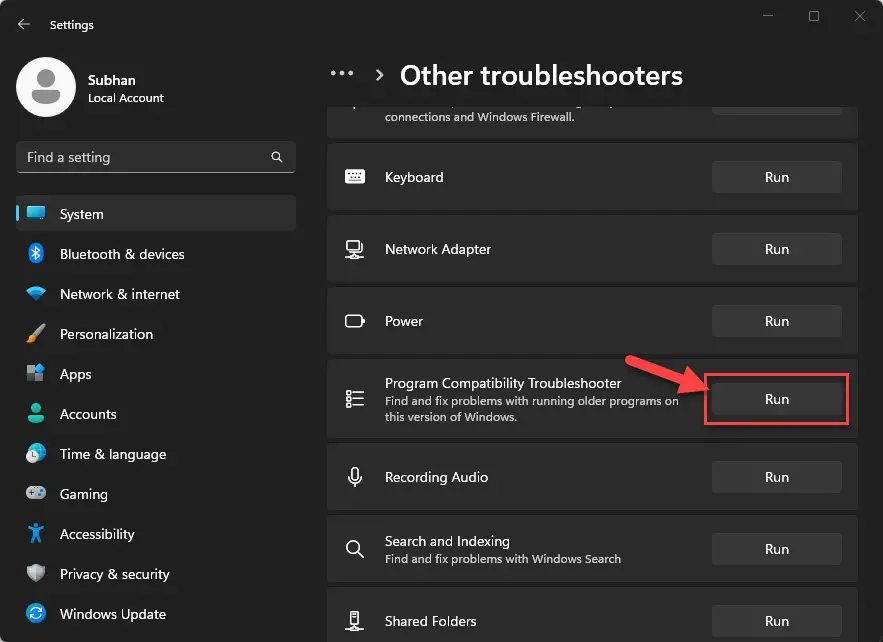The image size is (883, 642).
Task: Open Bluetooth & devices settings
Action: (x=156, y=253)
